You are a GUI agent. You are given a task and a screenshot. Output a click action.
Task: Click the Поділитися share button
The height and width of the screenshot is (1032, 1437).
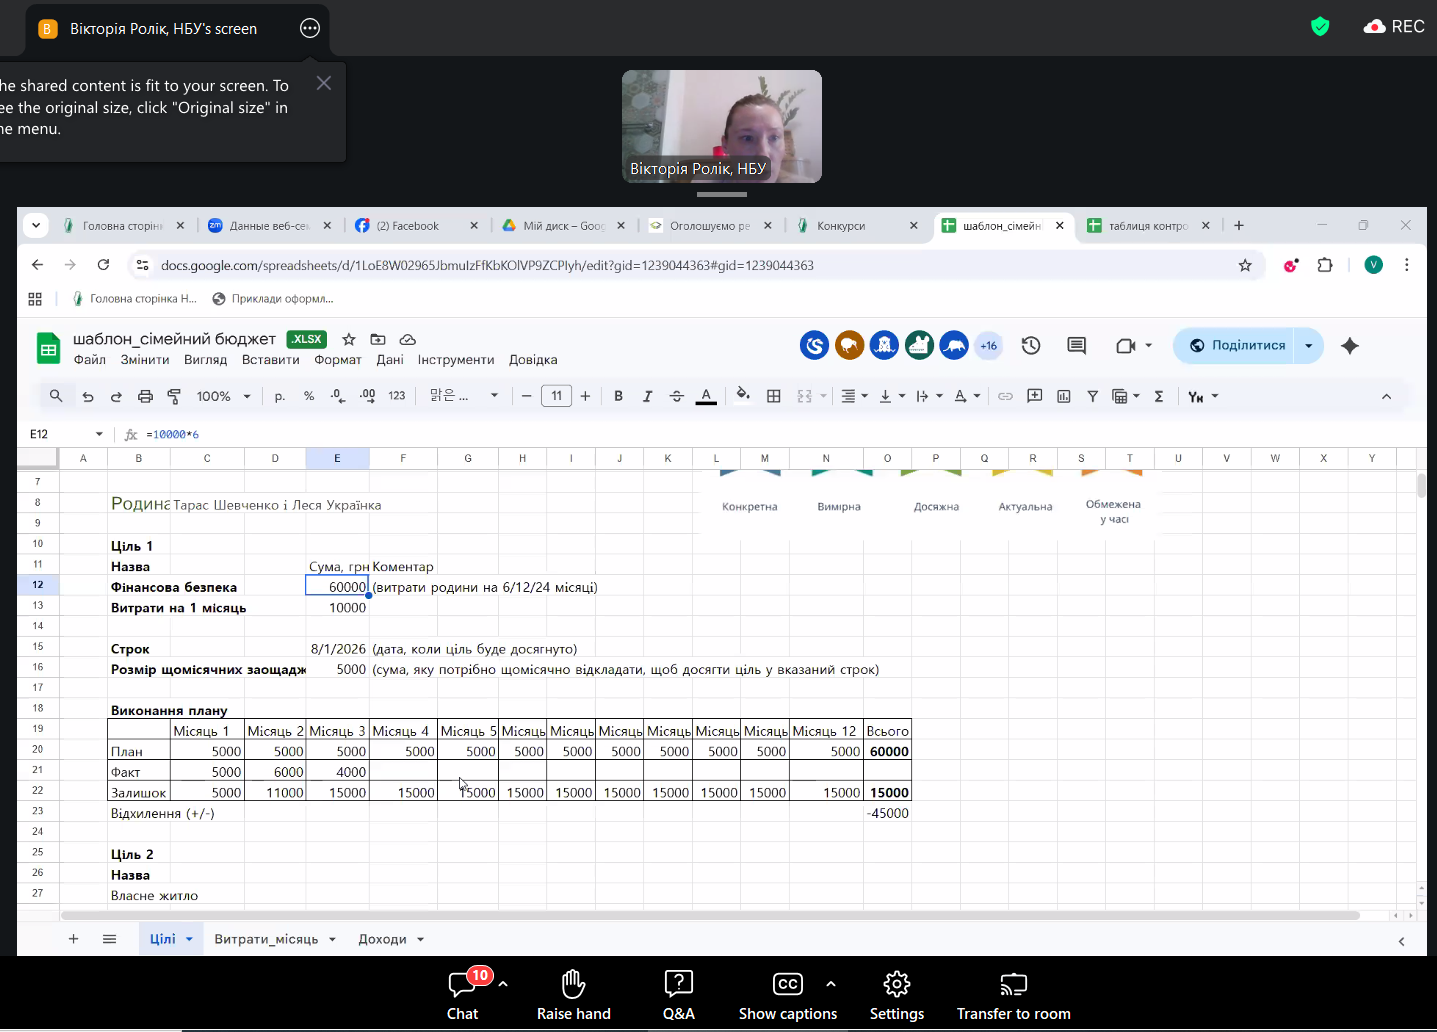click(x=1238, y=346)
